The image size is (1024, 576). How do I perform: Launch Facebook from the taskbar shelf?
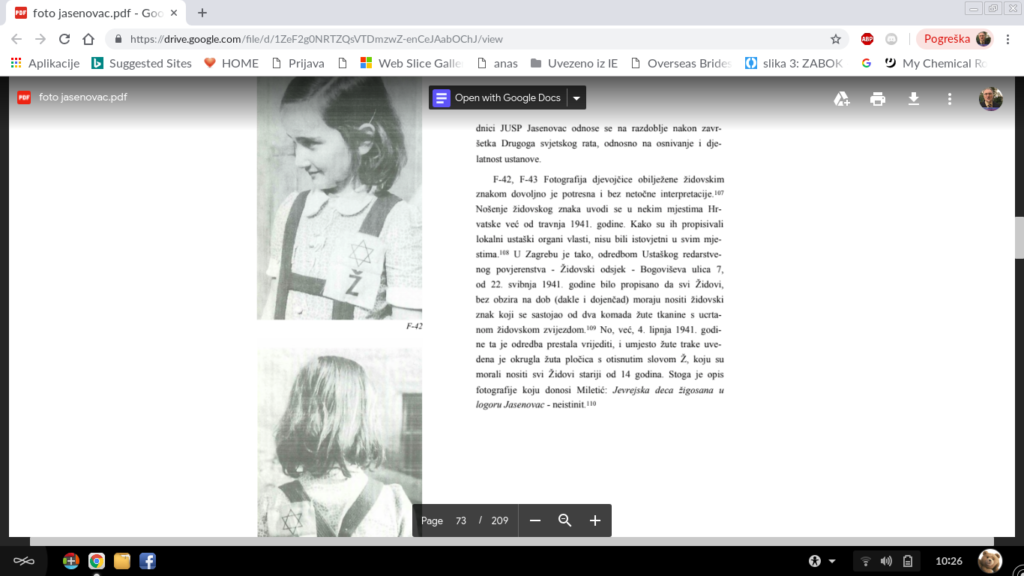[x=147, y=560]
